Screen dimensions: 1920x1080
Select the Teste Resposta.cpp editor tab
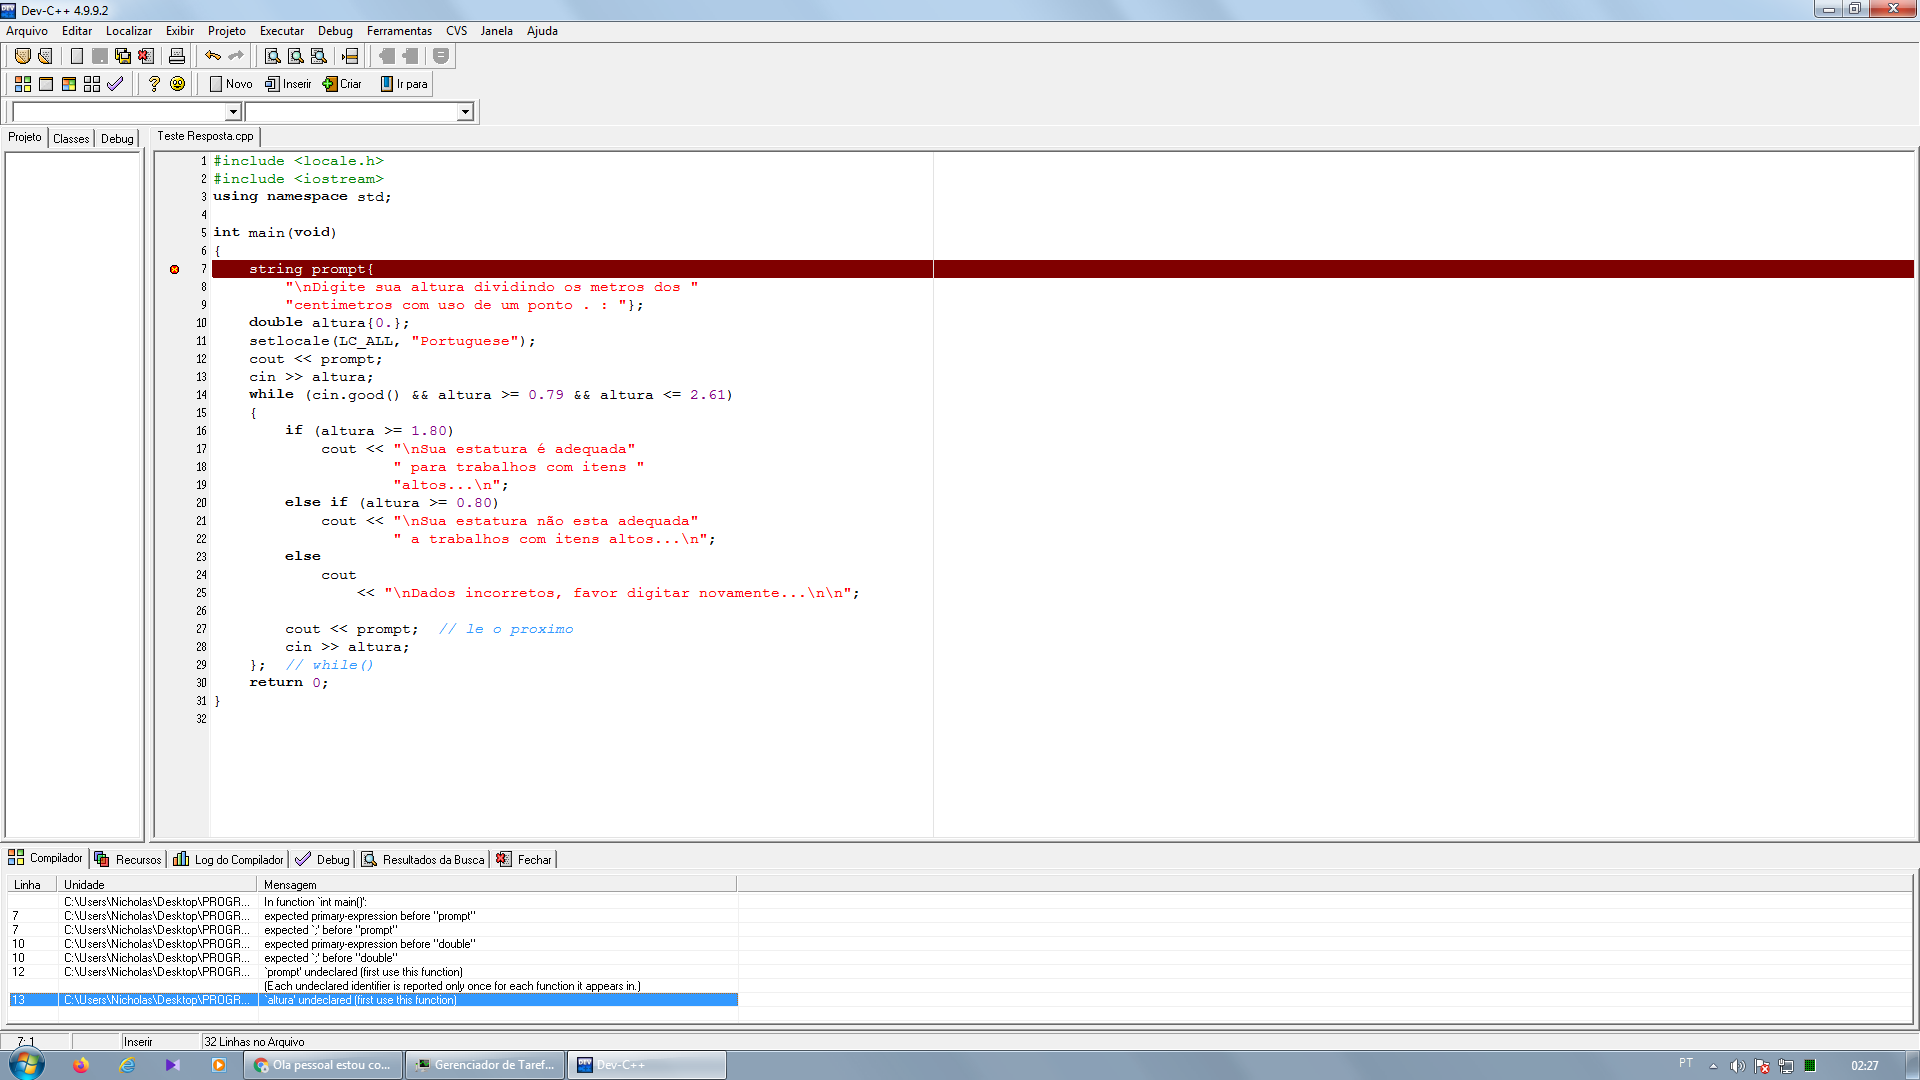pyautogui.click(x=205, y=136)
